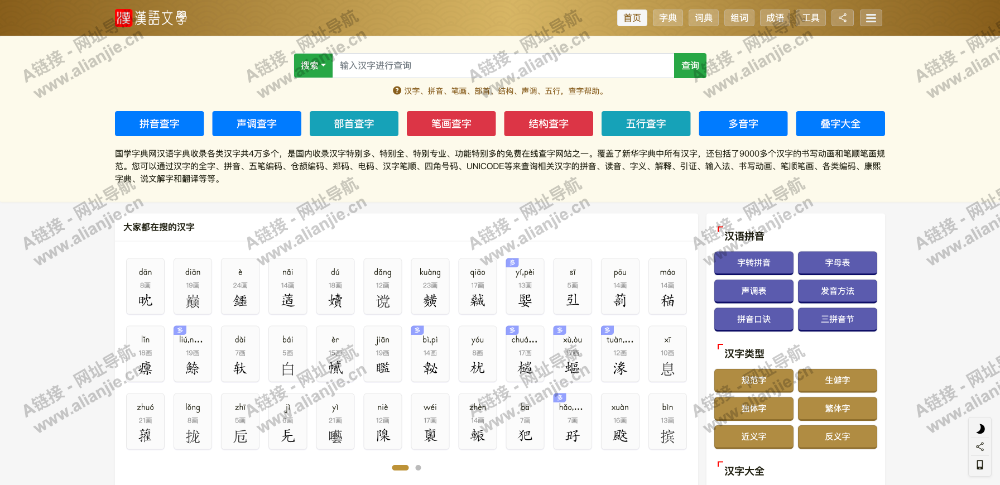1000x485 pixels.
Task: Click the green 查询 button
Action: click(690, 66)
